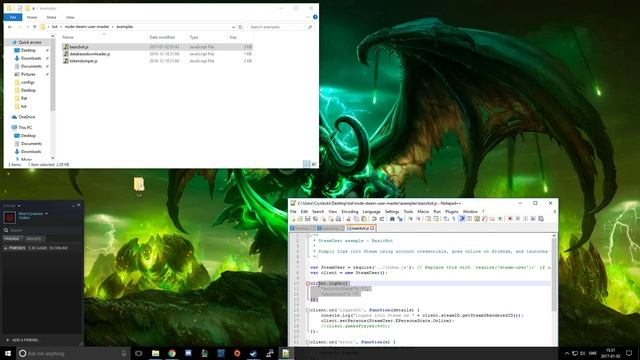Open the Home ribbon tab in Explorer
Image resolution: width=640 pixels, height=360 pixels.
(x=32, y=17)
